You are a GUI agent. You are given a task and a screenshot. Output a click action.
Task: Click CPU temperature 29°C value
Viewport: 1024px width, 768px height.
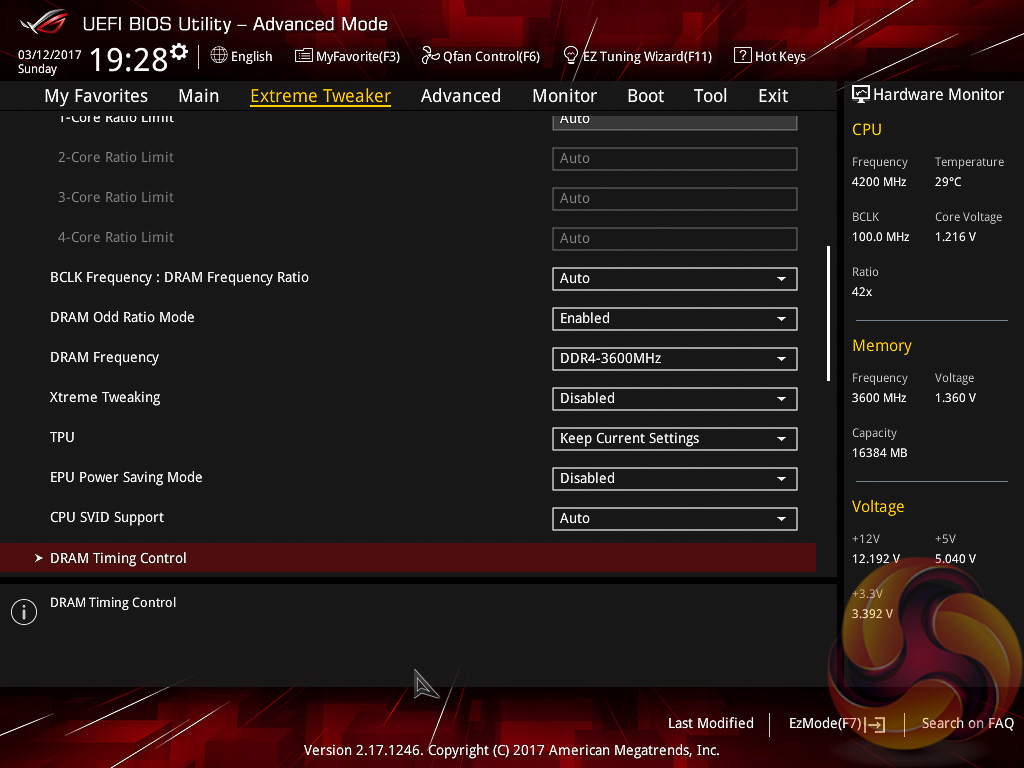pyautogui.click(x=948, y=182)
